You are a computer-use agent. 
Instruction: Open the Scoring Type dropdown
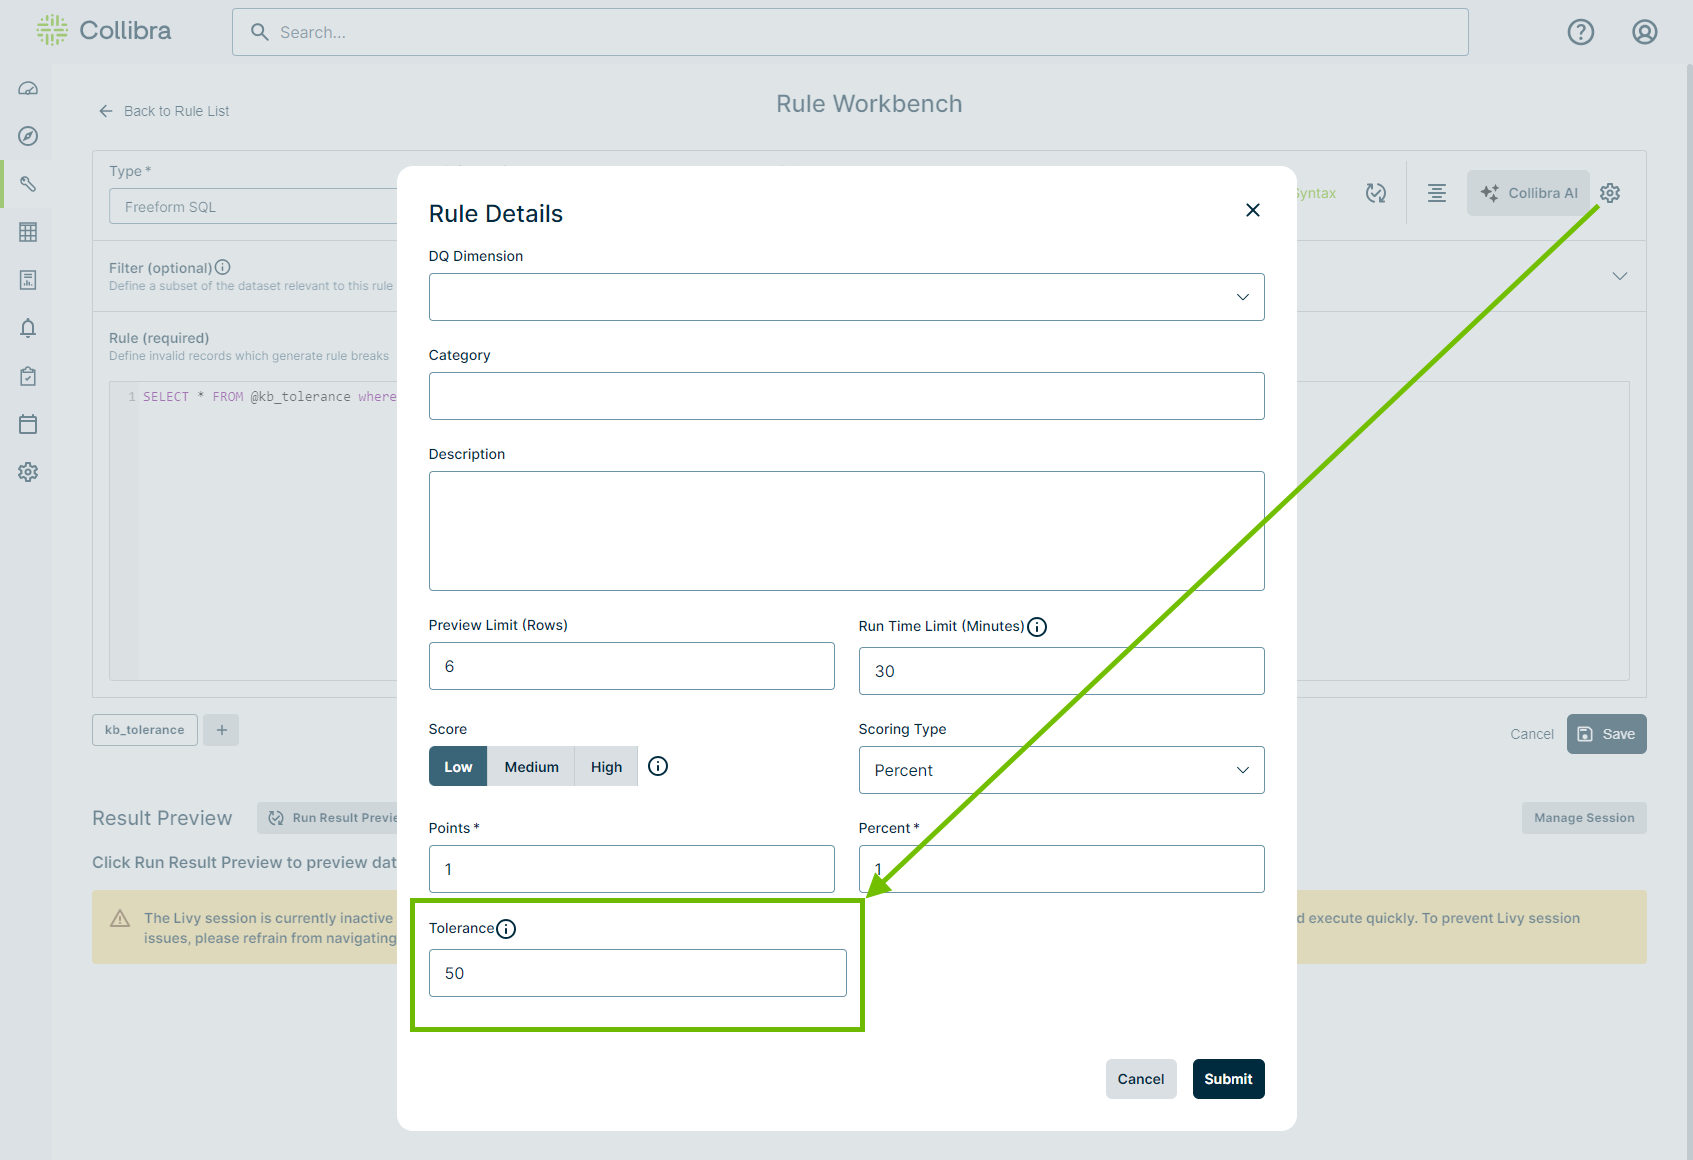coord(1061,770)
